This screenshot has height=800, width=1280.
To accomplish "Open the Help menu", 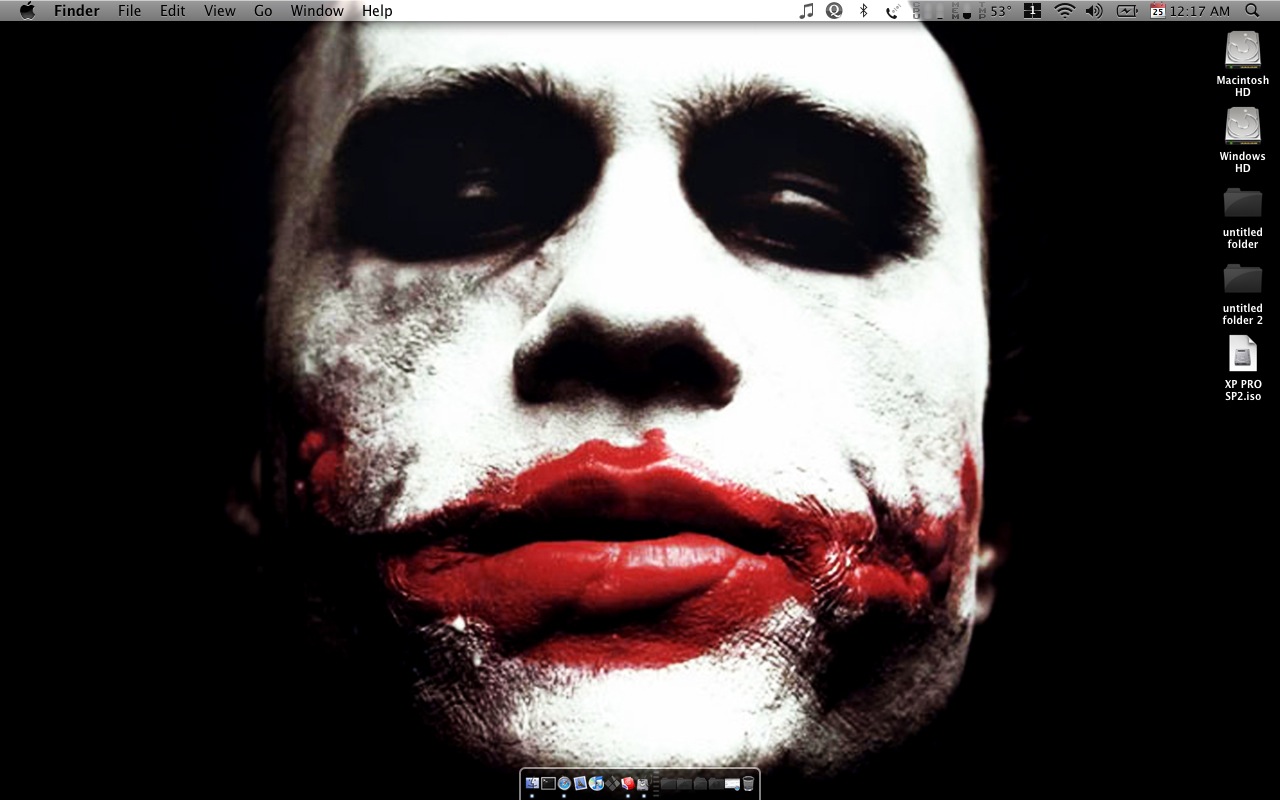I will click(x=377, y=11).
